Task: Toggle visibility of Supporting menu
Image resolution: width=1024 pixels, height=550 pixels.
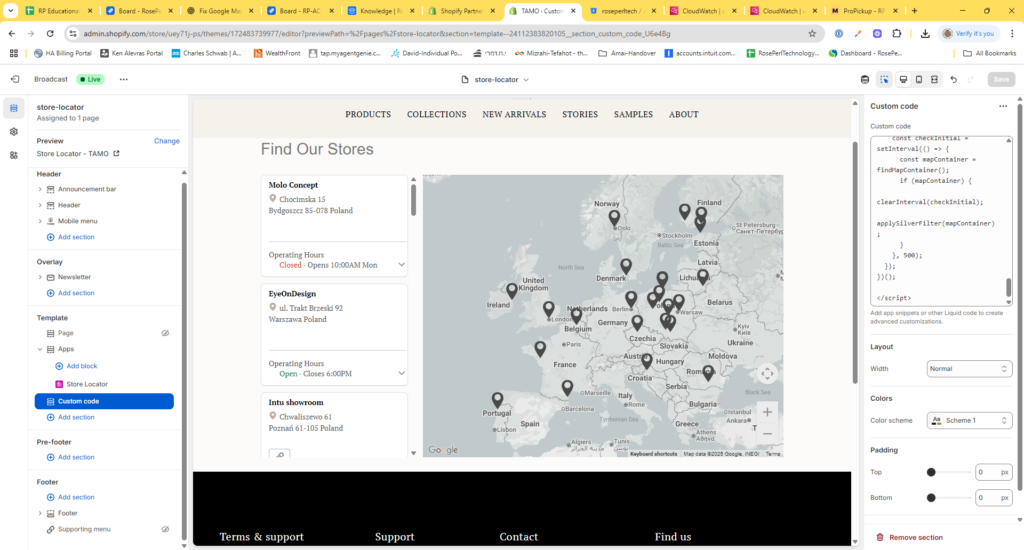Action: 166,529
